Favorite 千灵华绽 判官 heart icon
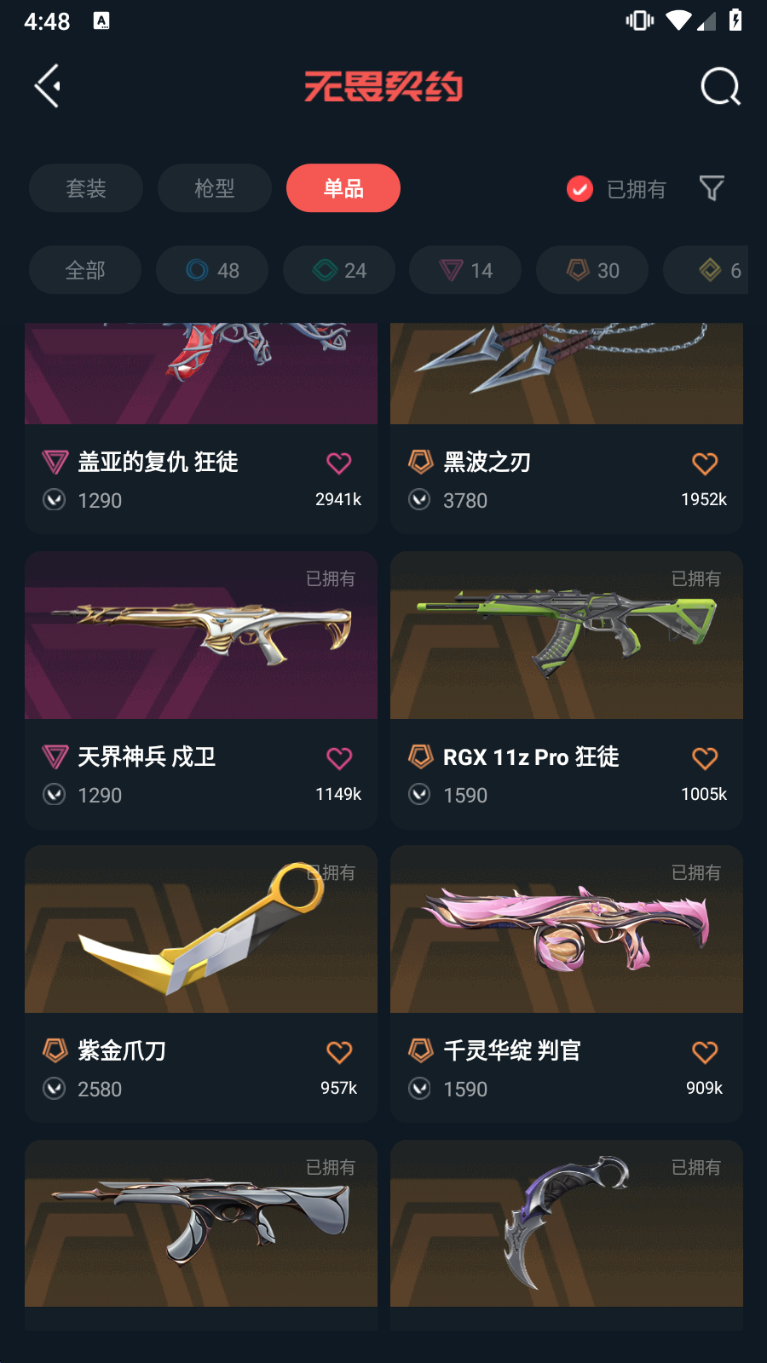Screen dimensions: 767x1363 point(705,1052)
